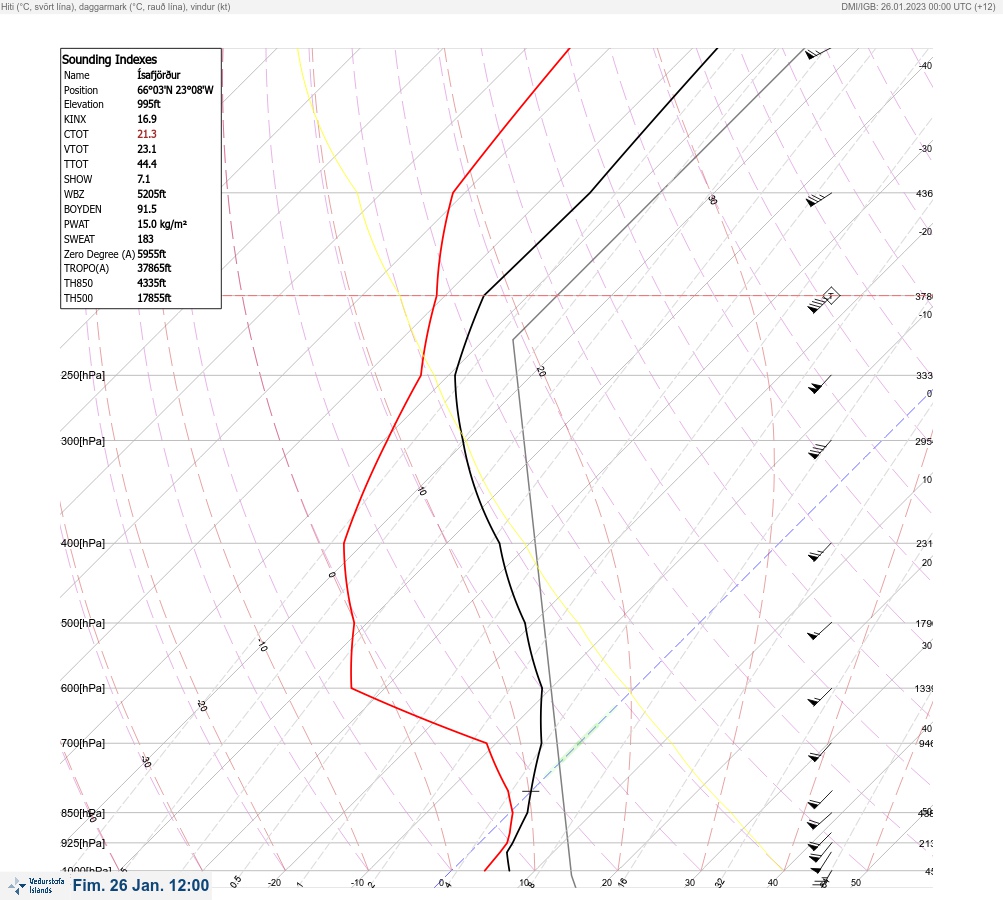Click the wind barb at 850 hPa level
1003x900 pixels.
pos(819,821)
